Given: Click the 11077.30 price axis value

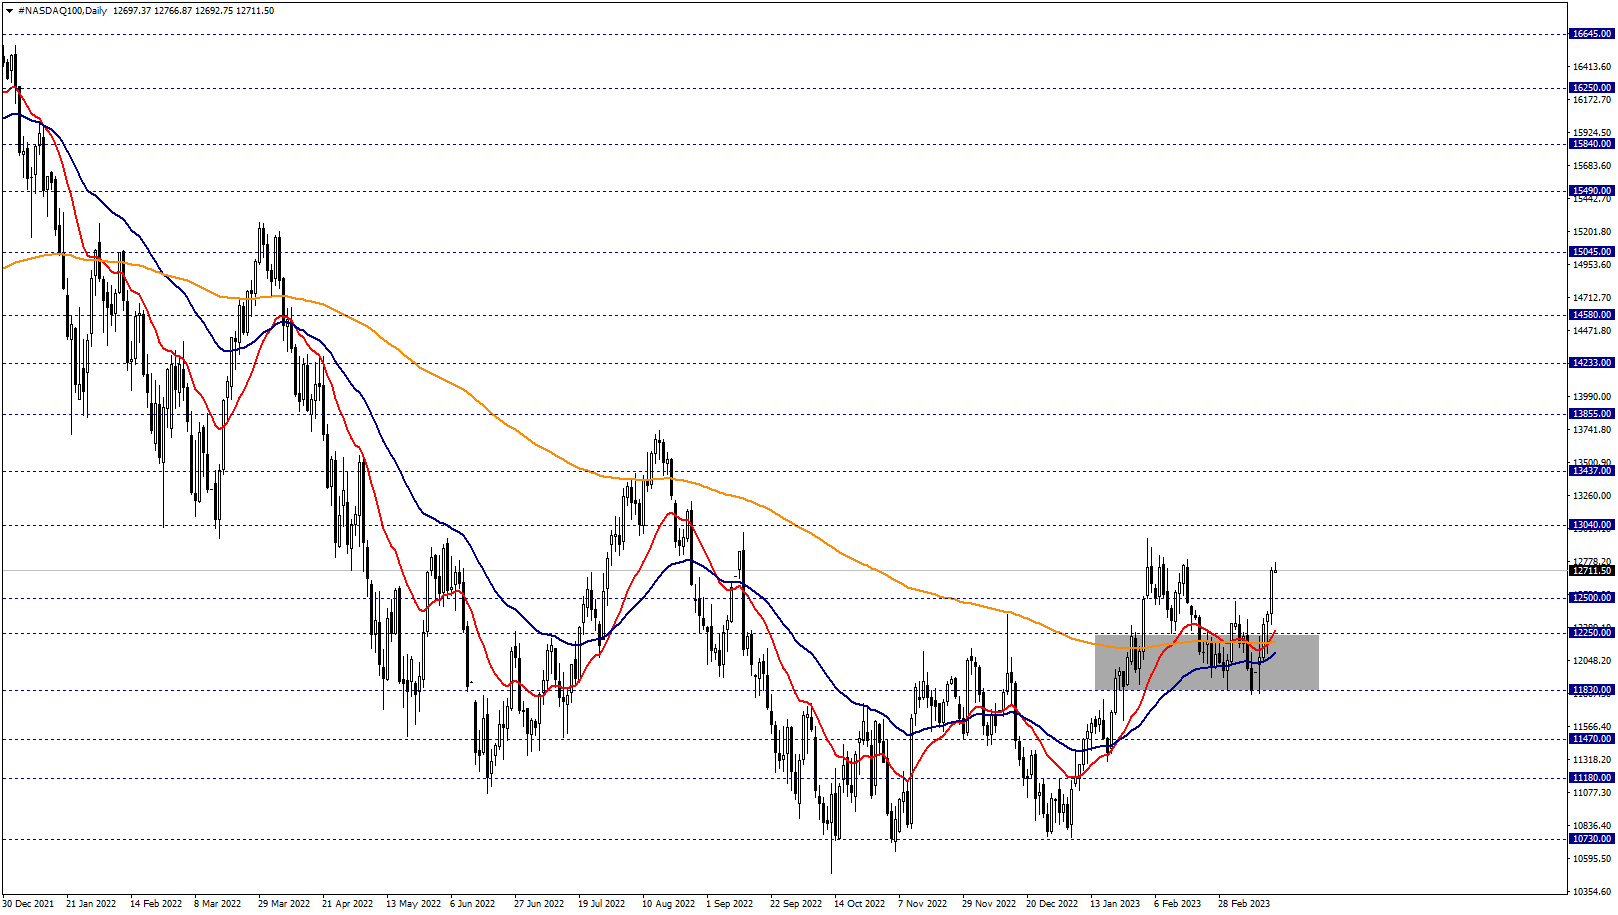Looking at the screenshot, I should tap(1592, 793).
